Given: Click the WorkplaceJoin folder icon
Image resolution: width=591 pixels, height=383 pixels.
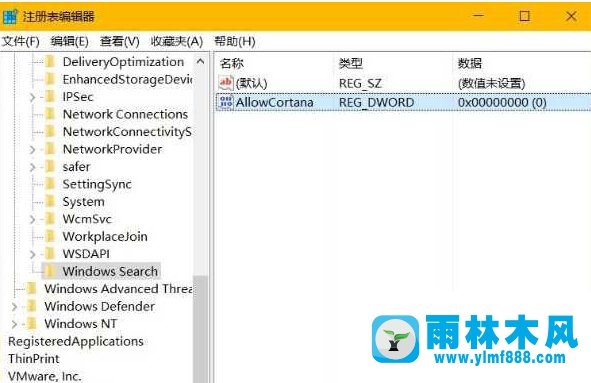Looking at the screenshot, I should (x=50, y=236).
